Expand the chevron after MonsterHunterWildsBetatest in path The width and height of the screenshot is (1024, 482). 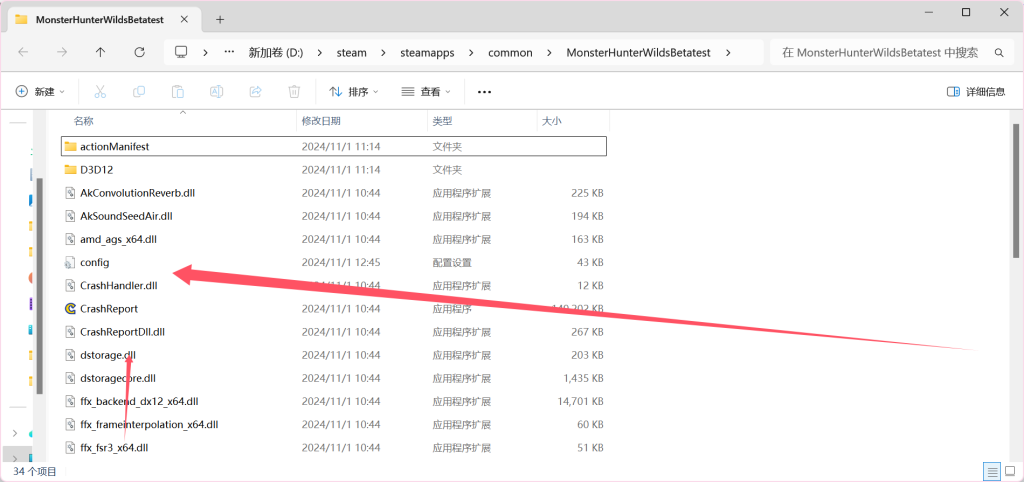click(729, 53)
